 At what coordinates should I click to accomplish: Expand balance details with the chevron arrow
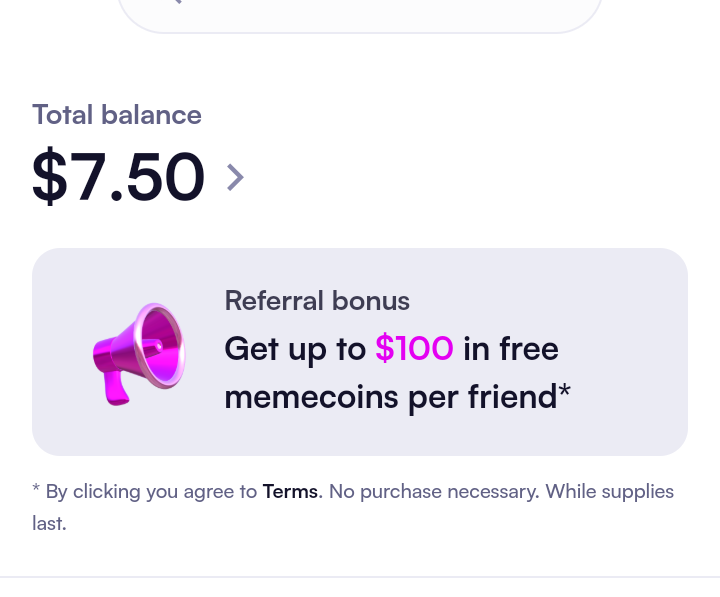tap(235, 178)
